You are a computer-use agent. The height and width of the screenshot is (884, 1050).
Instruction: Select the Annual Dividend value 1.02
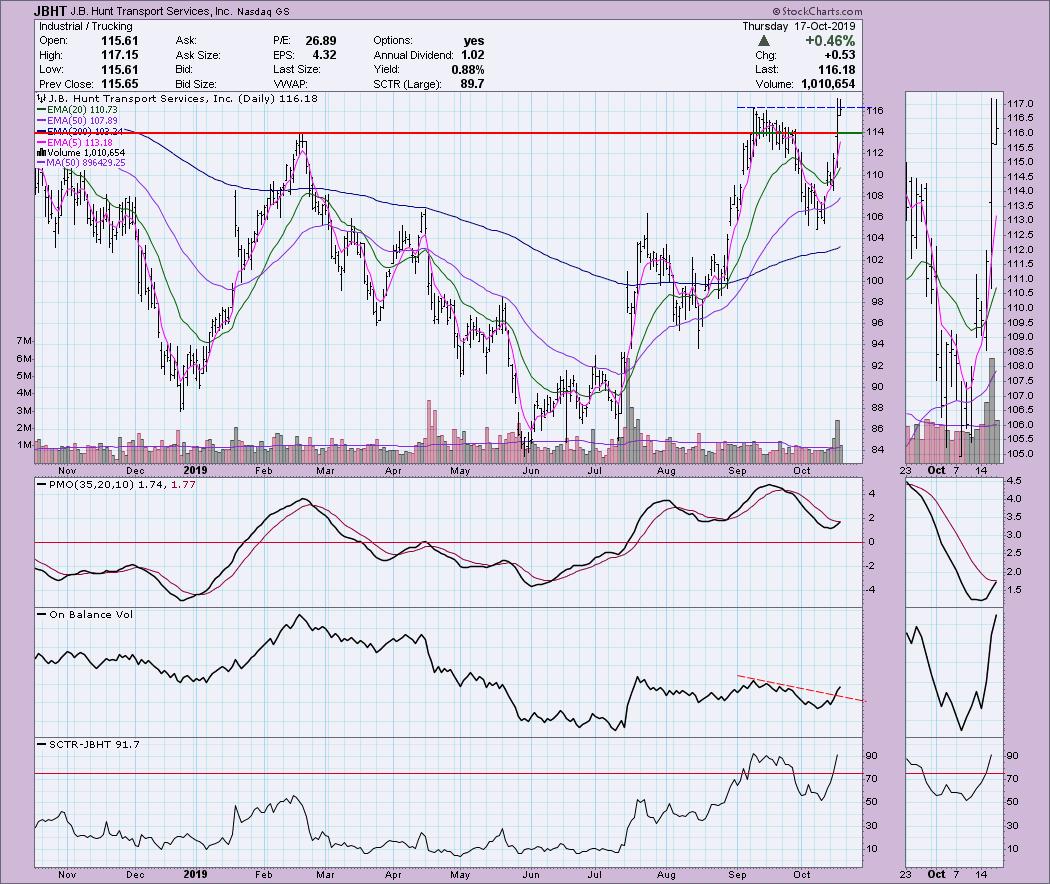[x=472, y=55]
